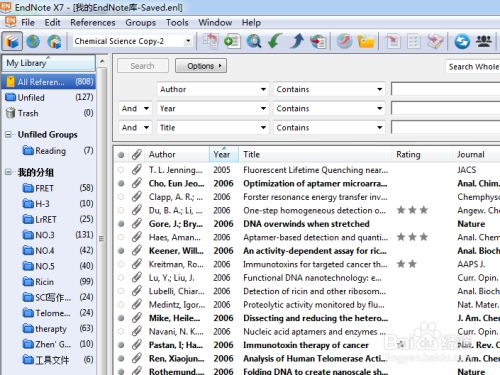The height and width of the screenshot is (375, 500).
Task: Click the New Reference icon
Action: [232, 41]
